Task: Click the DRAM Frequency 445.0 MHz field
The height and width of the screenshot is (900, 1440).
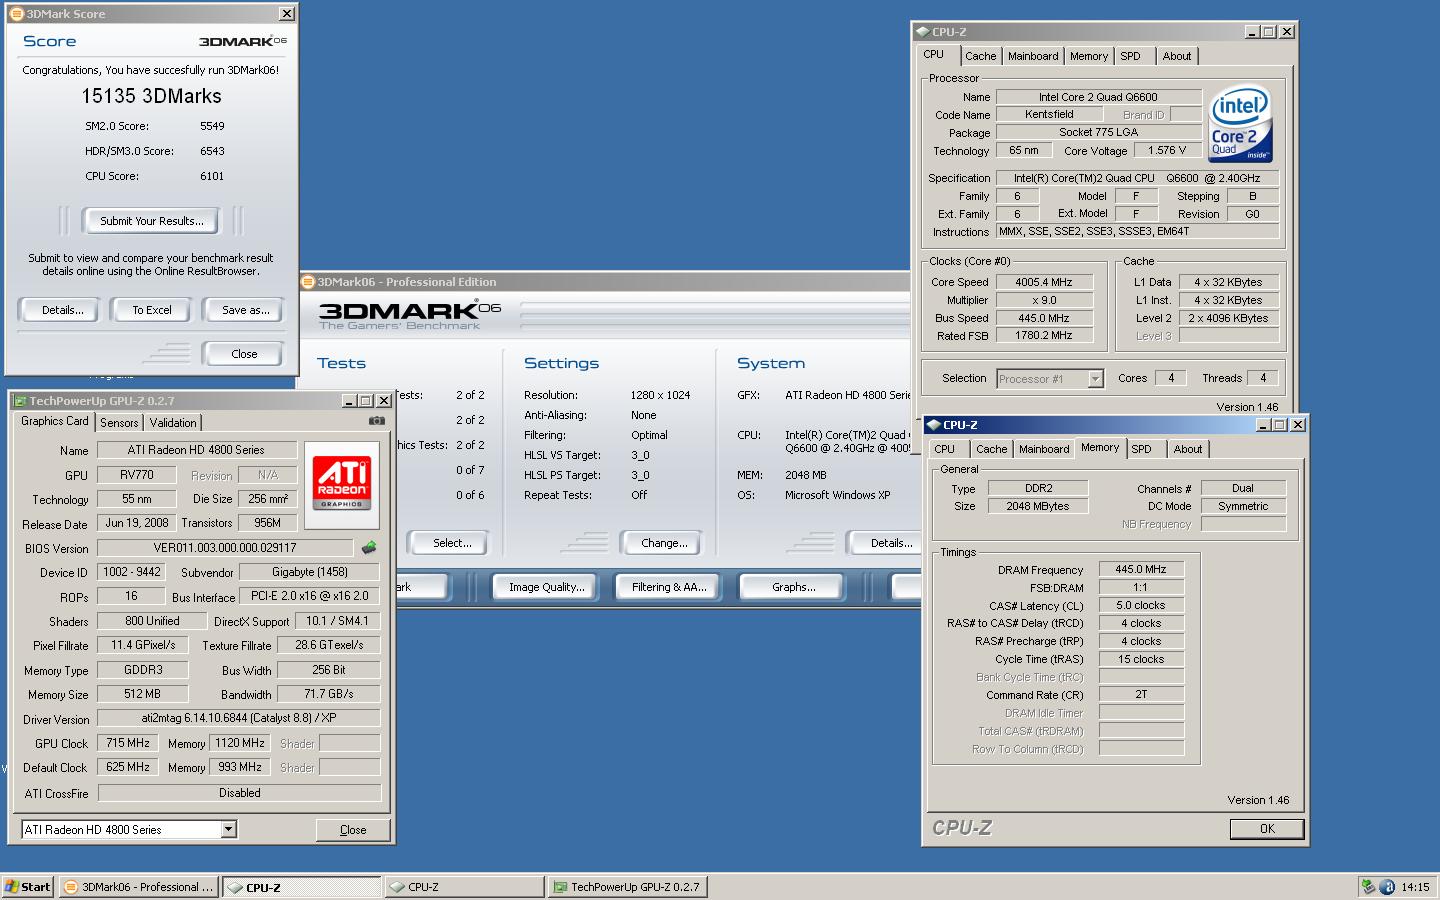Action: pos(1141,569)
